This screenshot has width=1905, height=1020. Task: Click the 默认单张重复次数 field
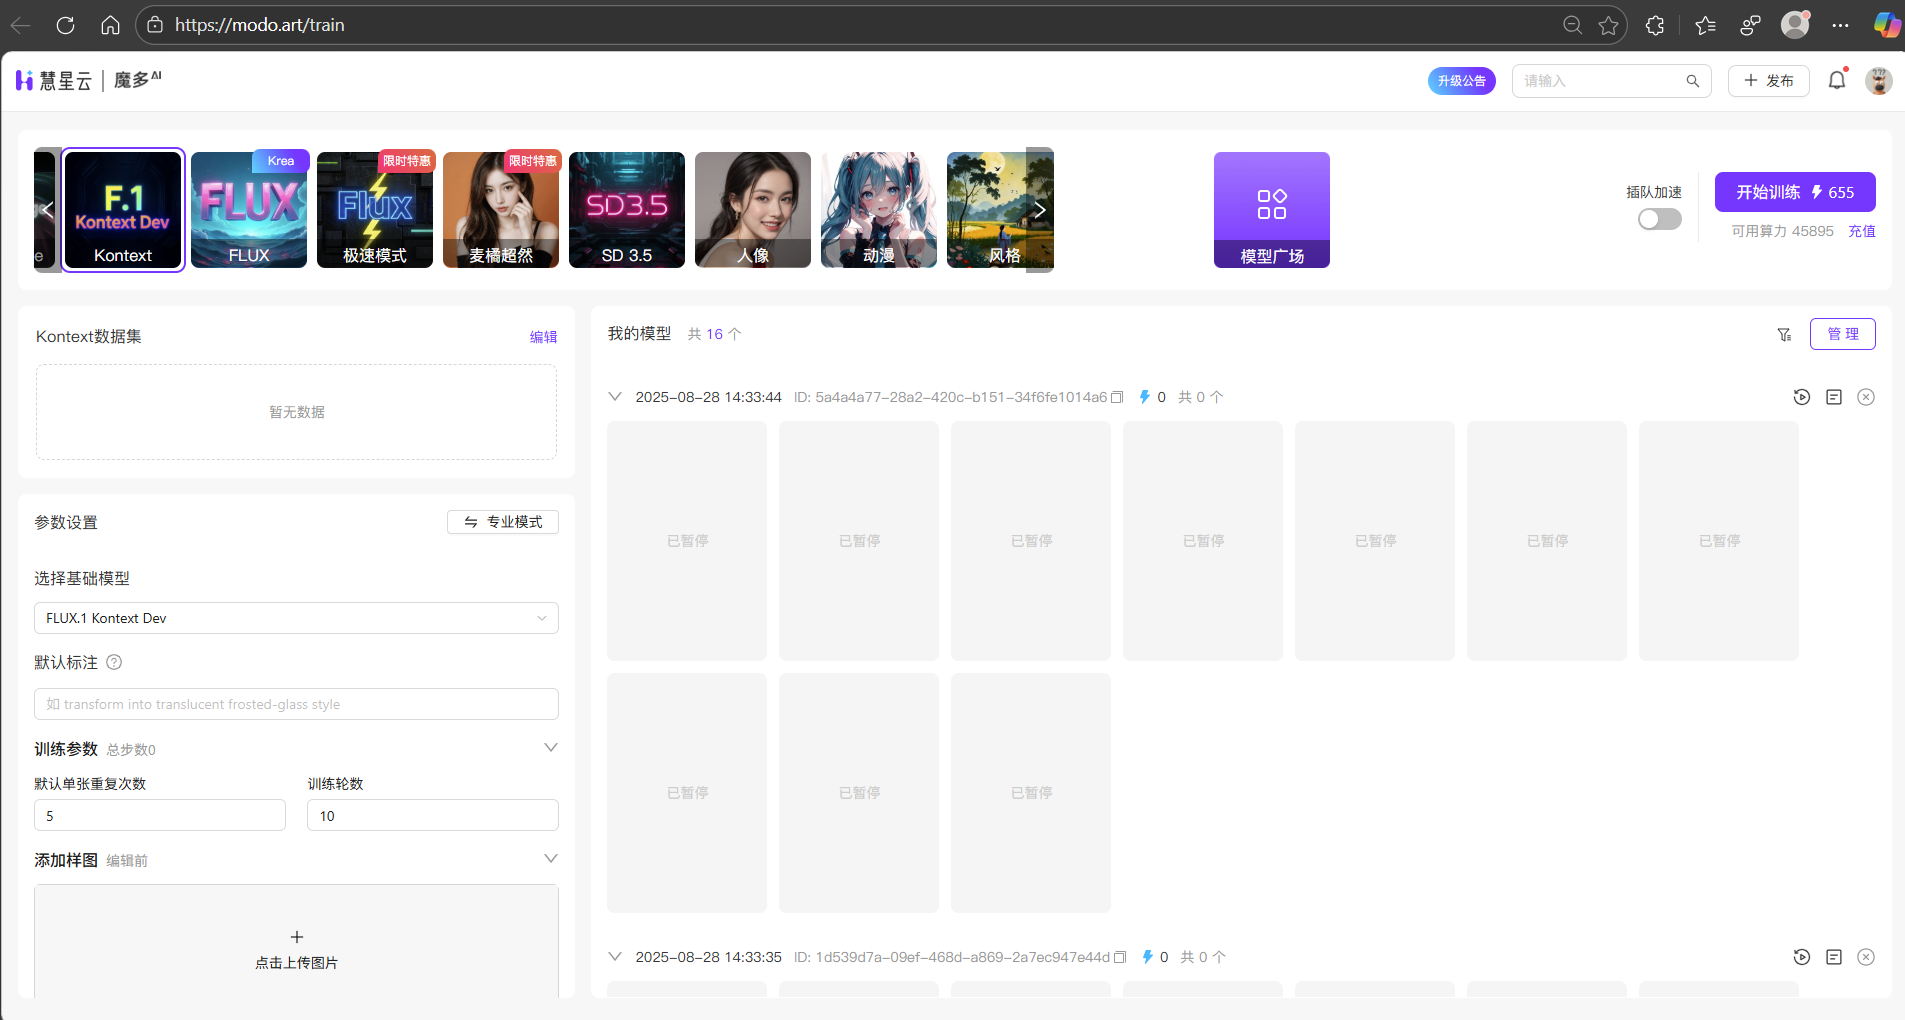click(x=160, y=816)
